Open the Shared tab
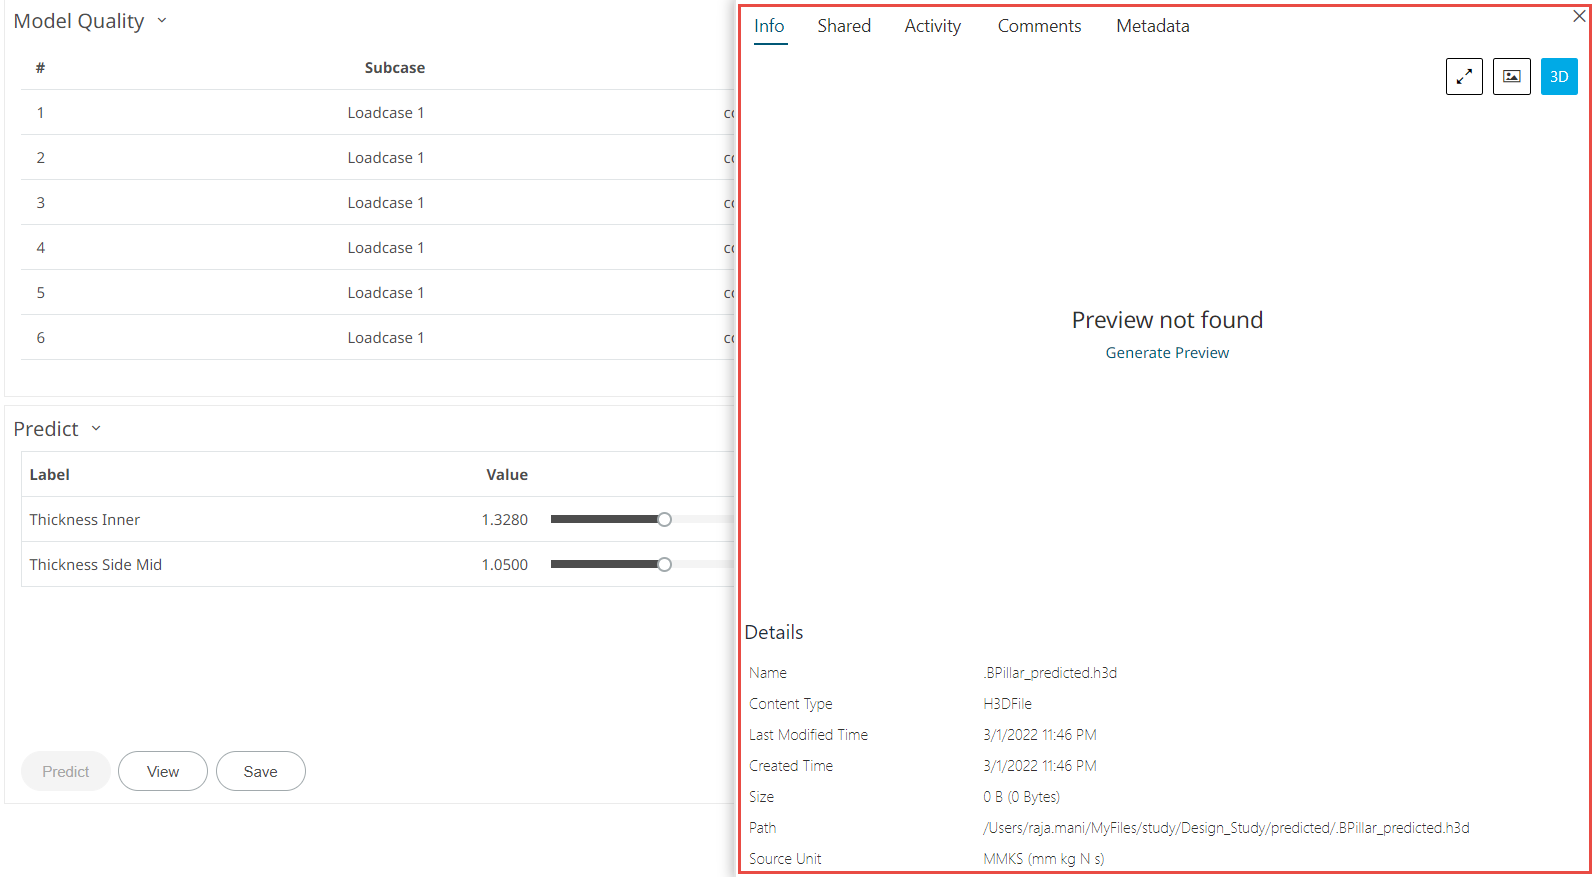 pyautogui.click(x=843, y=26)
